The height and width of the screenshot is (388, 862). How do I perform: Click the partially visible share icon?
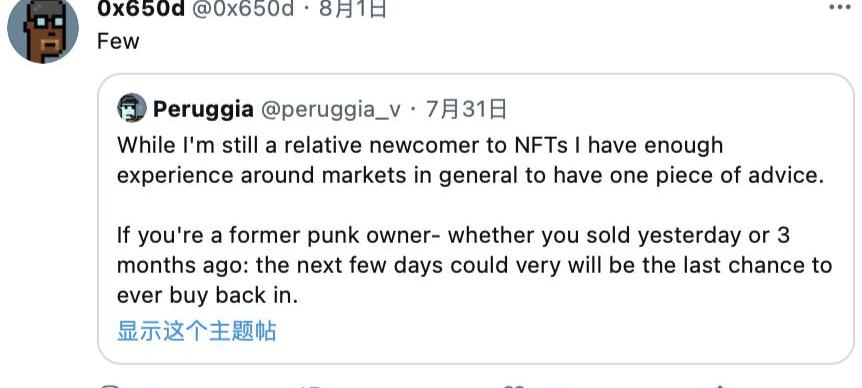720,386
